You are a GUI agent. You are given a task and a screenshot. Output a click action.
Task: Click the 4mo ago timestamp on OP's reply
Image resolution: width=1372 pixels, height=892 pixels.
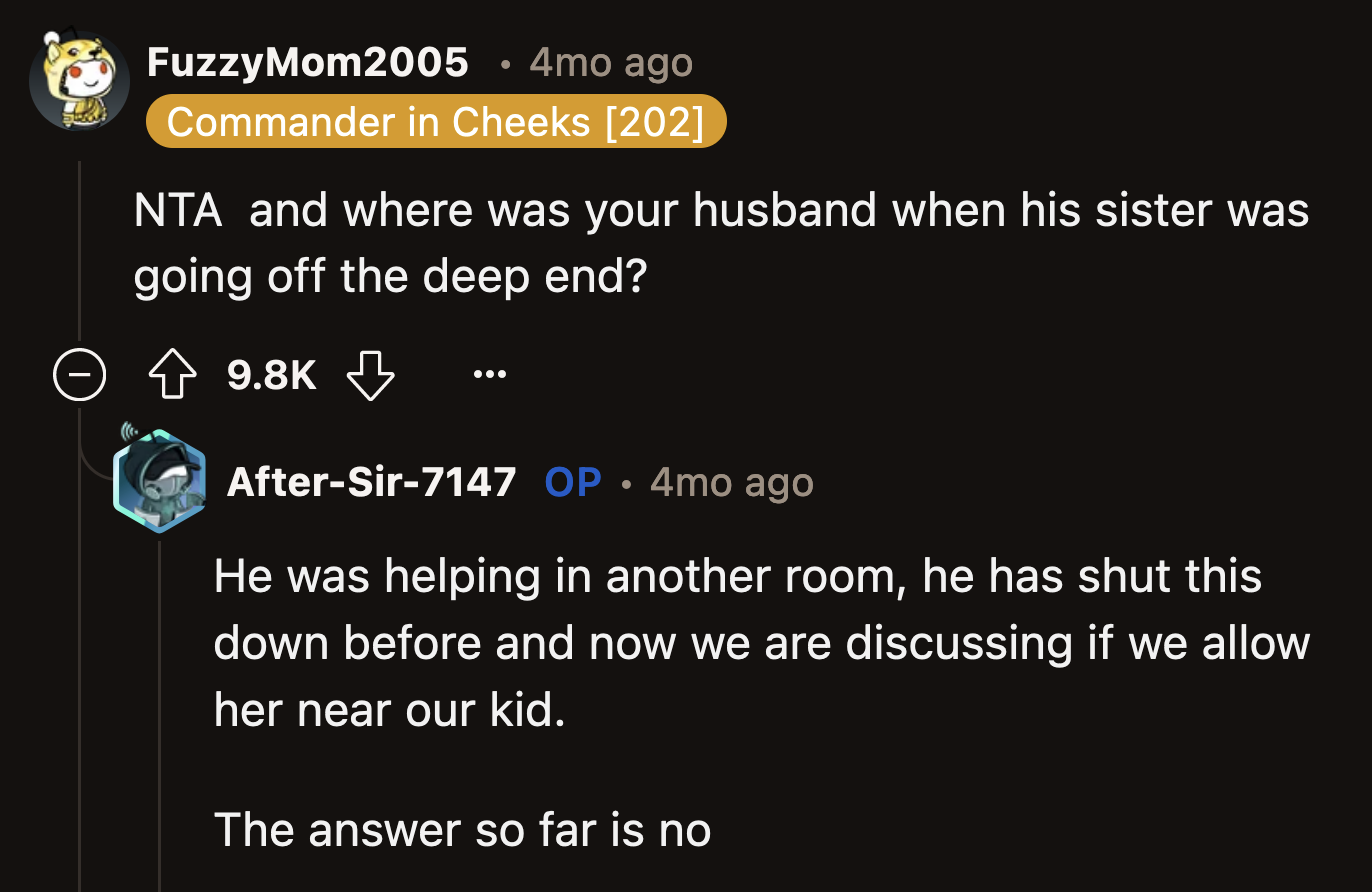[x=731, y=482]
